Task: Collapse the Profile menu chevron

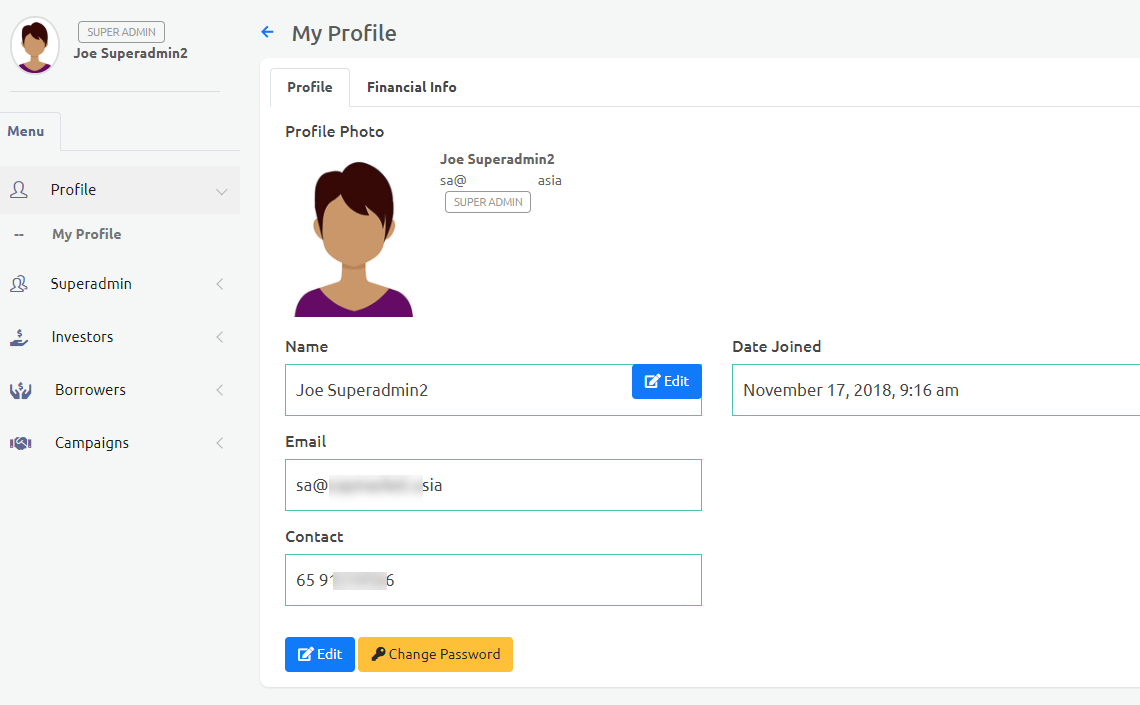Action: point(221,191)
